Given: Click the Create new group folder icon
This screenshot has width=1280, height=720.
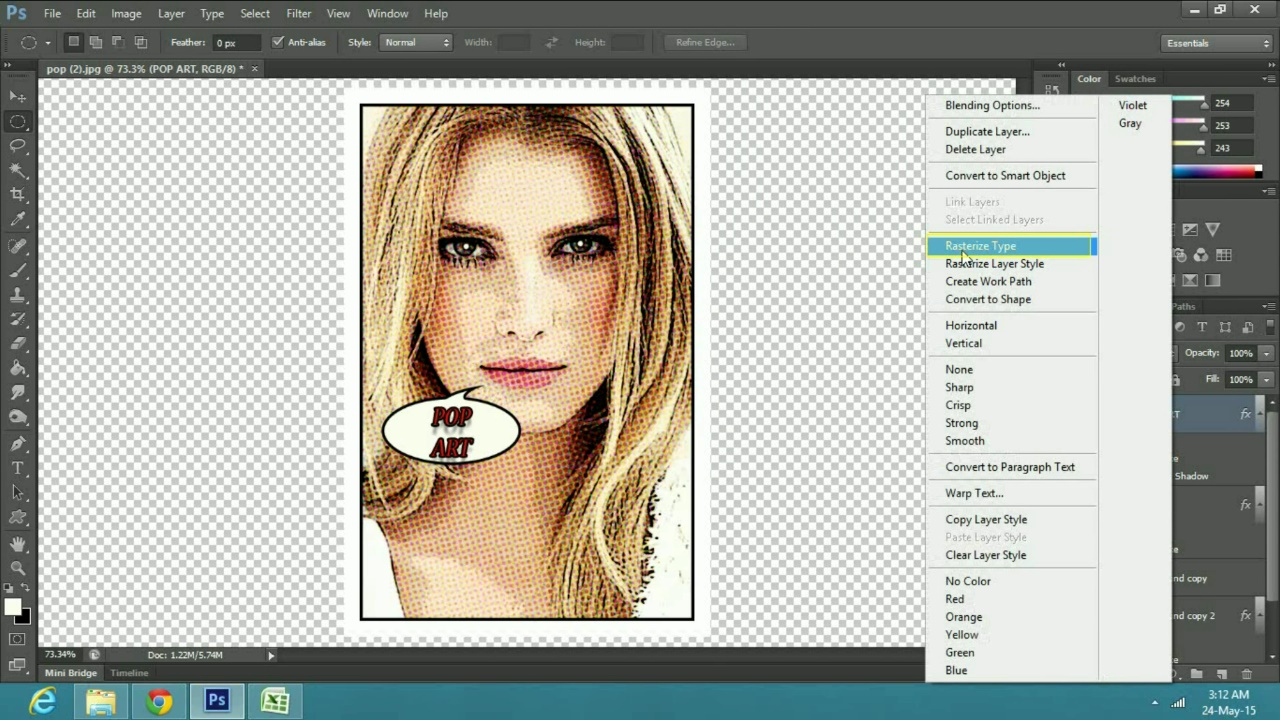Looking at the screenshot, I should 1198,675.
